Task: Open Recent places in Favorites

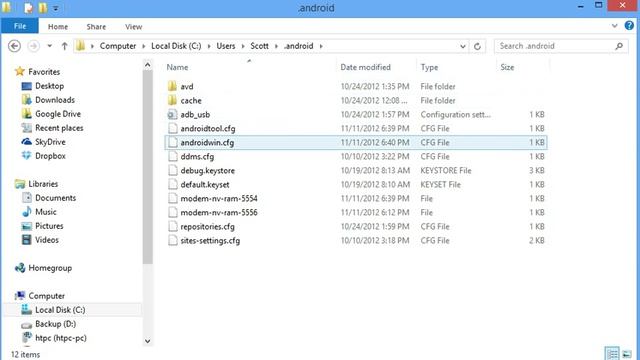Action: 59,128
